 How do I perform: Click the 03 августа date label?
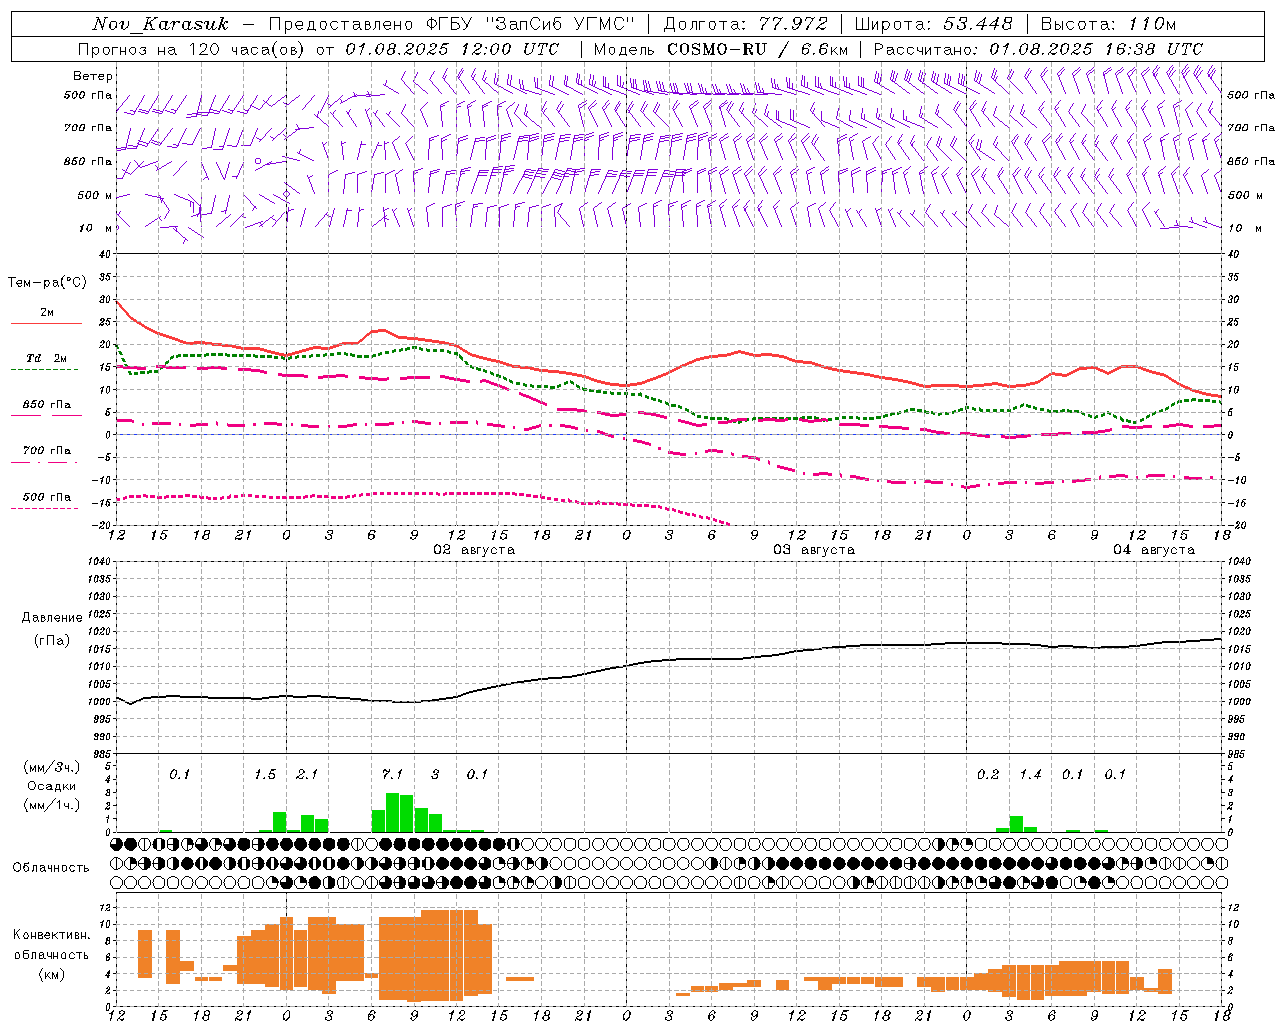coord(814,550)
